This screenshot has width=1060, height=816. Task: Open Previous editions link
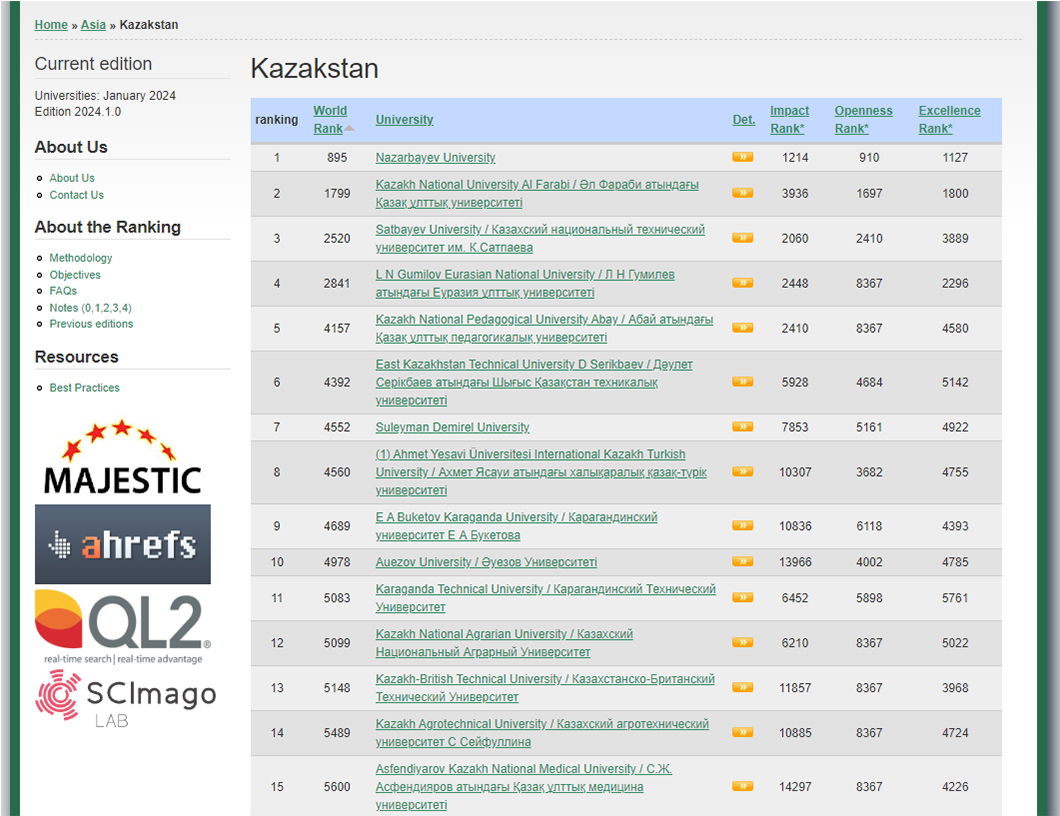click(x=91, y=324)
